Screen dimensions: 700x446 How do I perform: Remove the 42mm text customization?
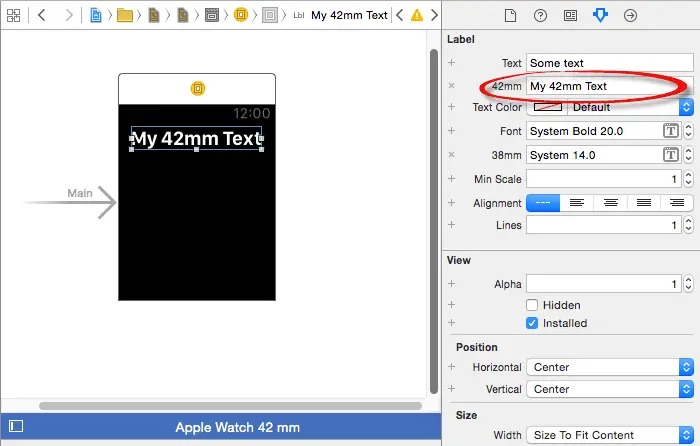(x=452, y=86)
